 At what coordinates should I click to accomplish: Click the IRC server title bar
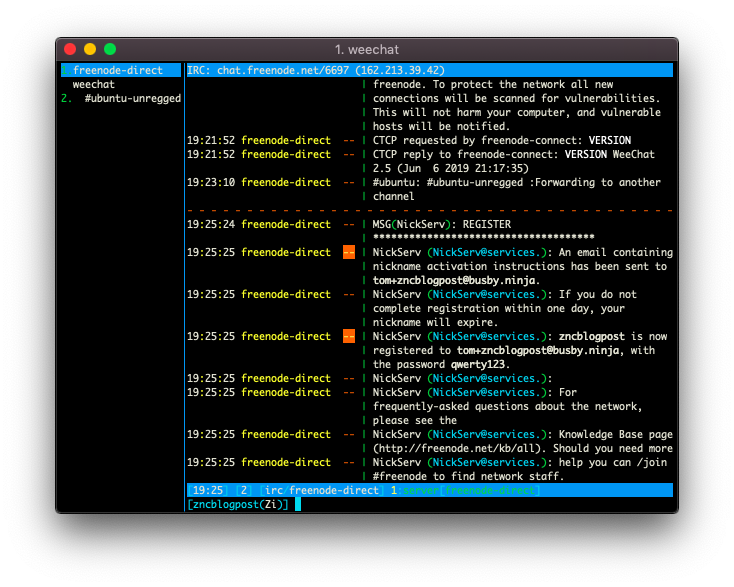pos(430,70)
